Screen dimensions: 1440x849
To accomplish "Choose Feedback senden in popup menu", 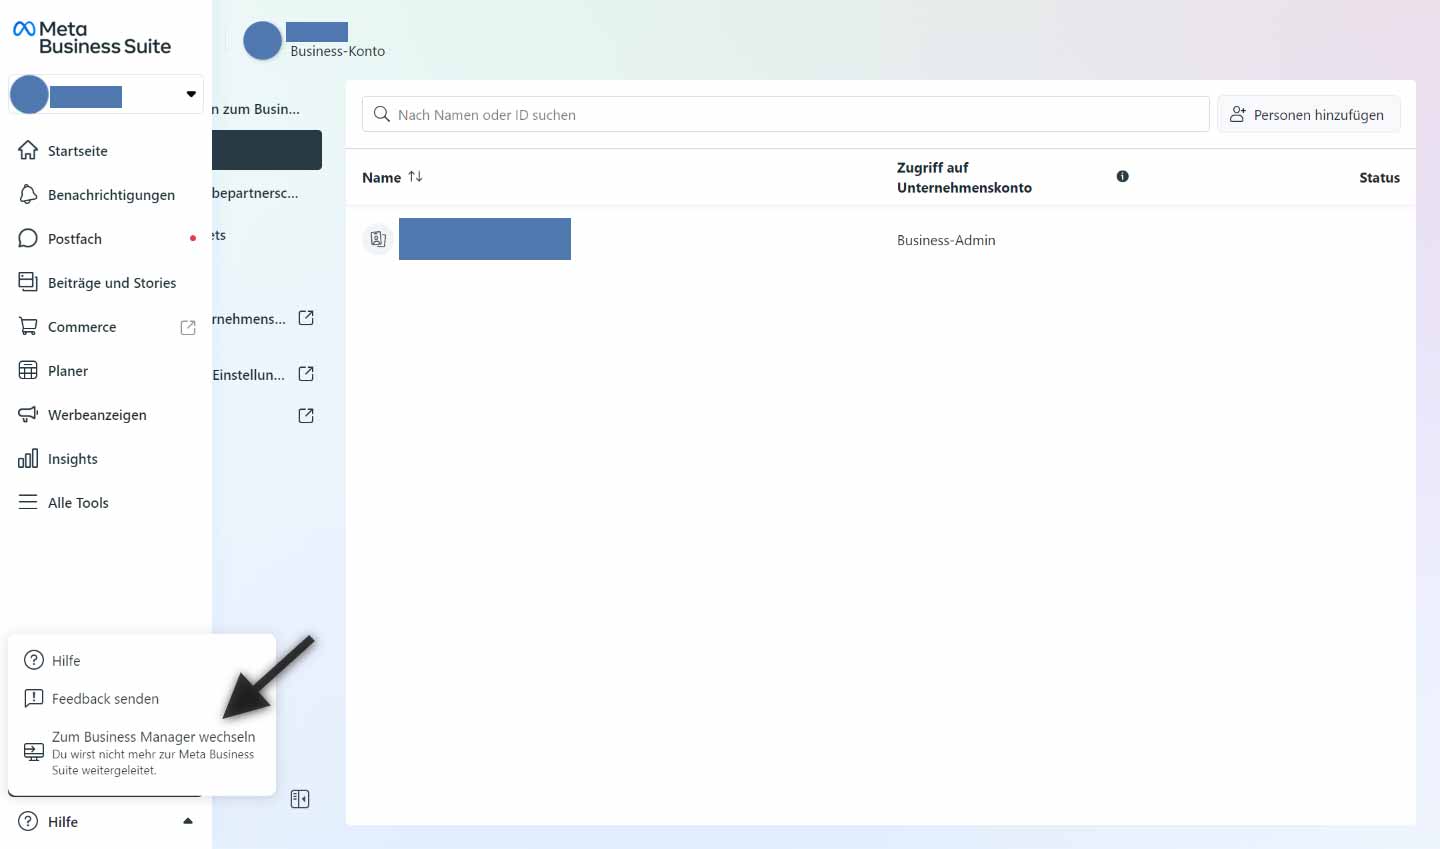I will [105, 699].
